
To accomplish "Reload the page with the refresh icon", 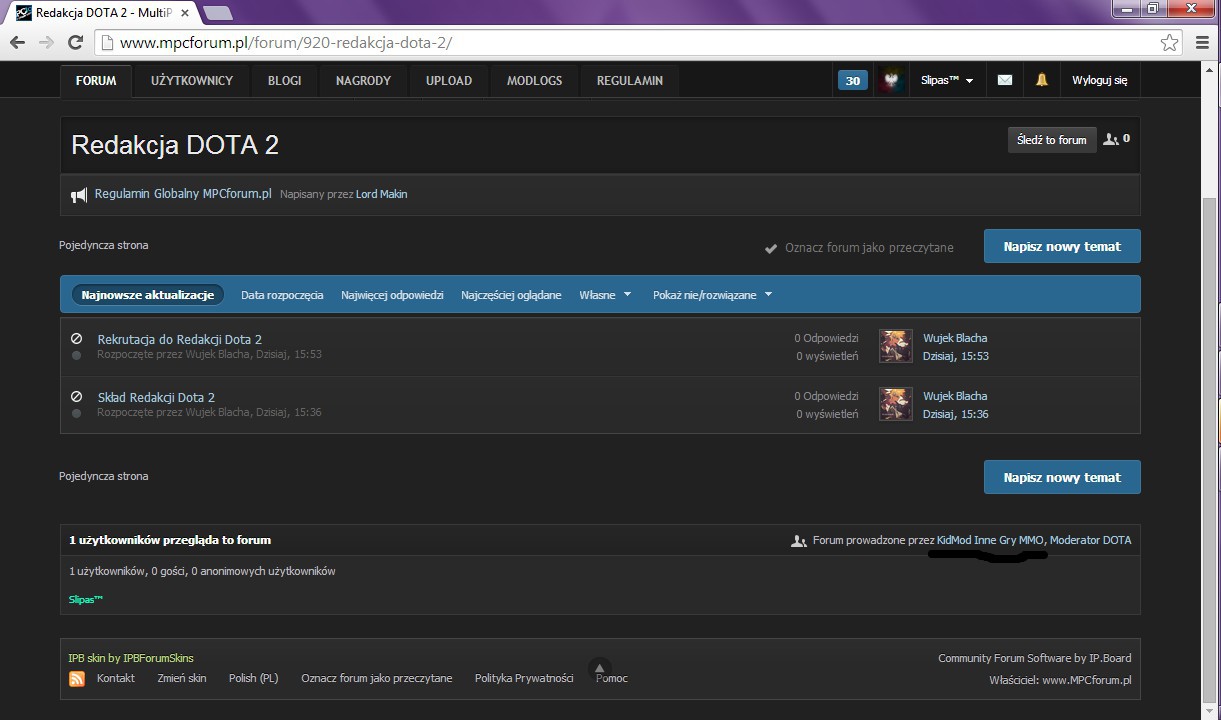I will click(x=75, y=43).
